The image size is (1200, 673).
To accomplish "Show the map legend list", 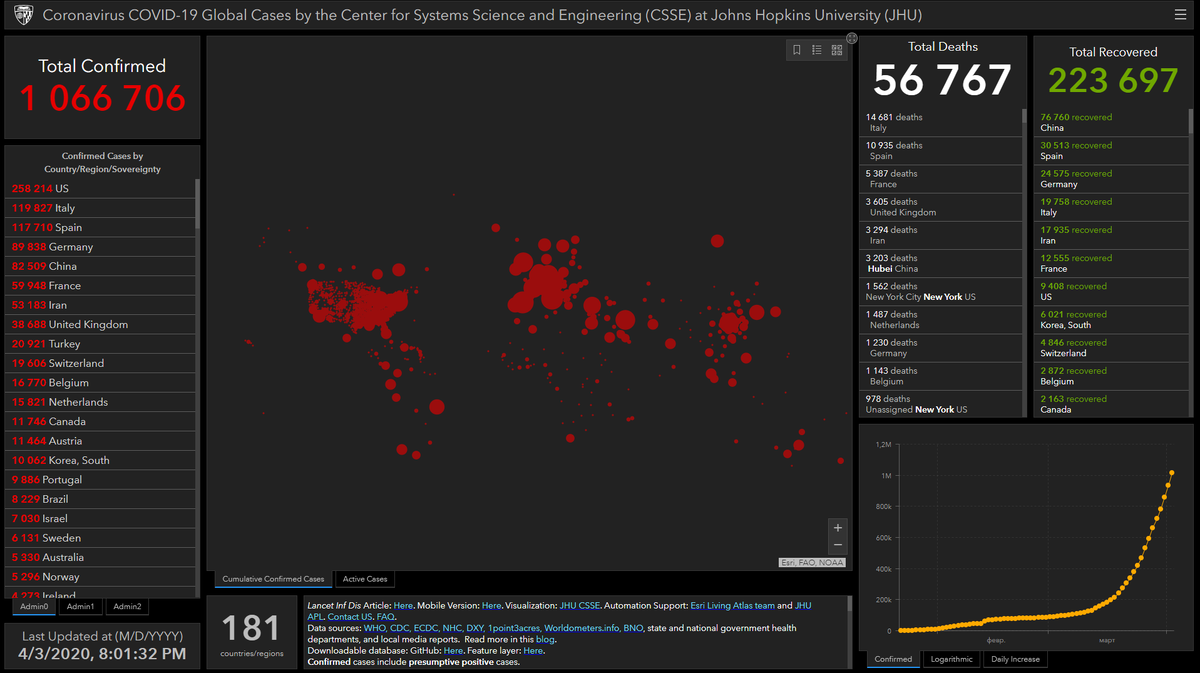I will point(817,50).
